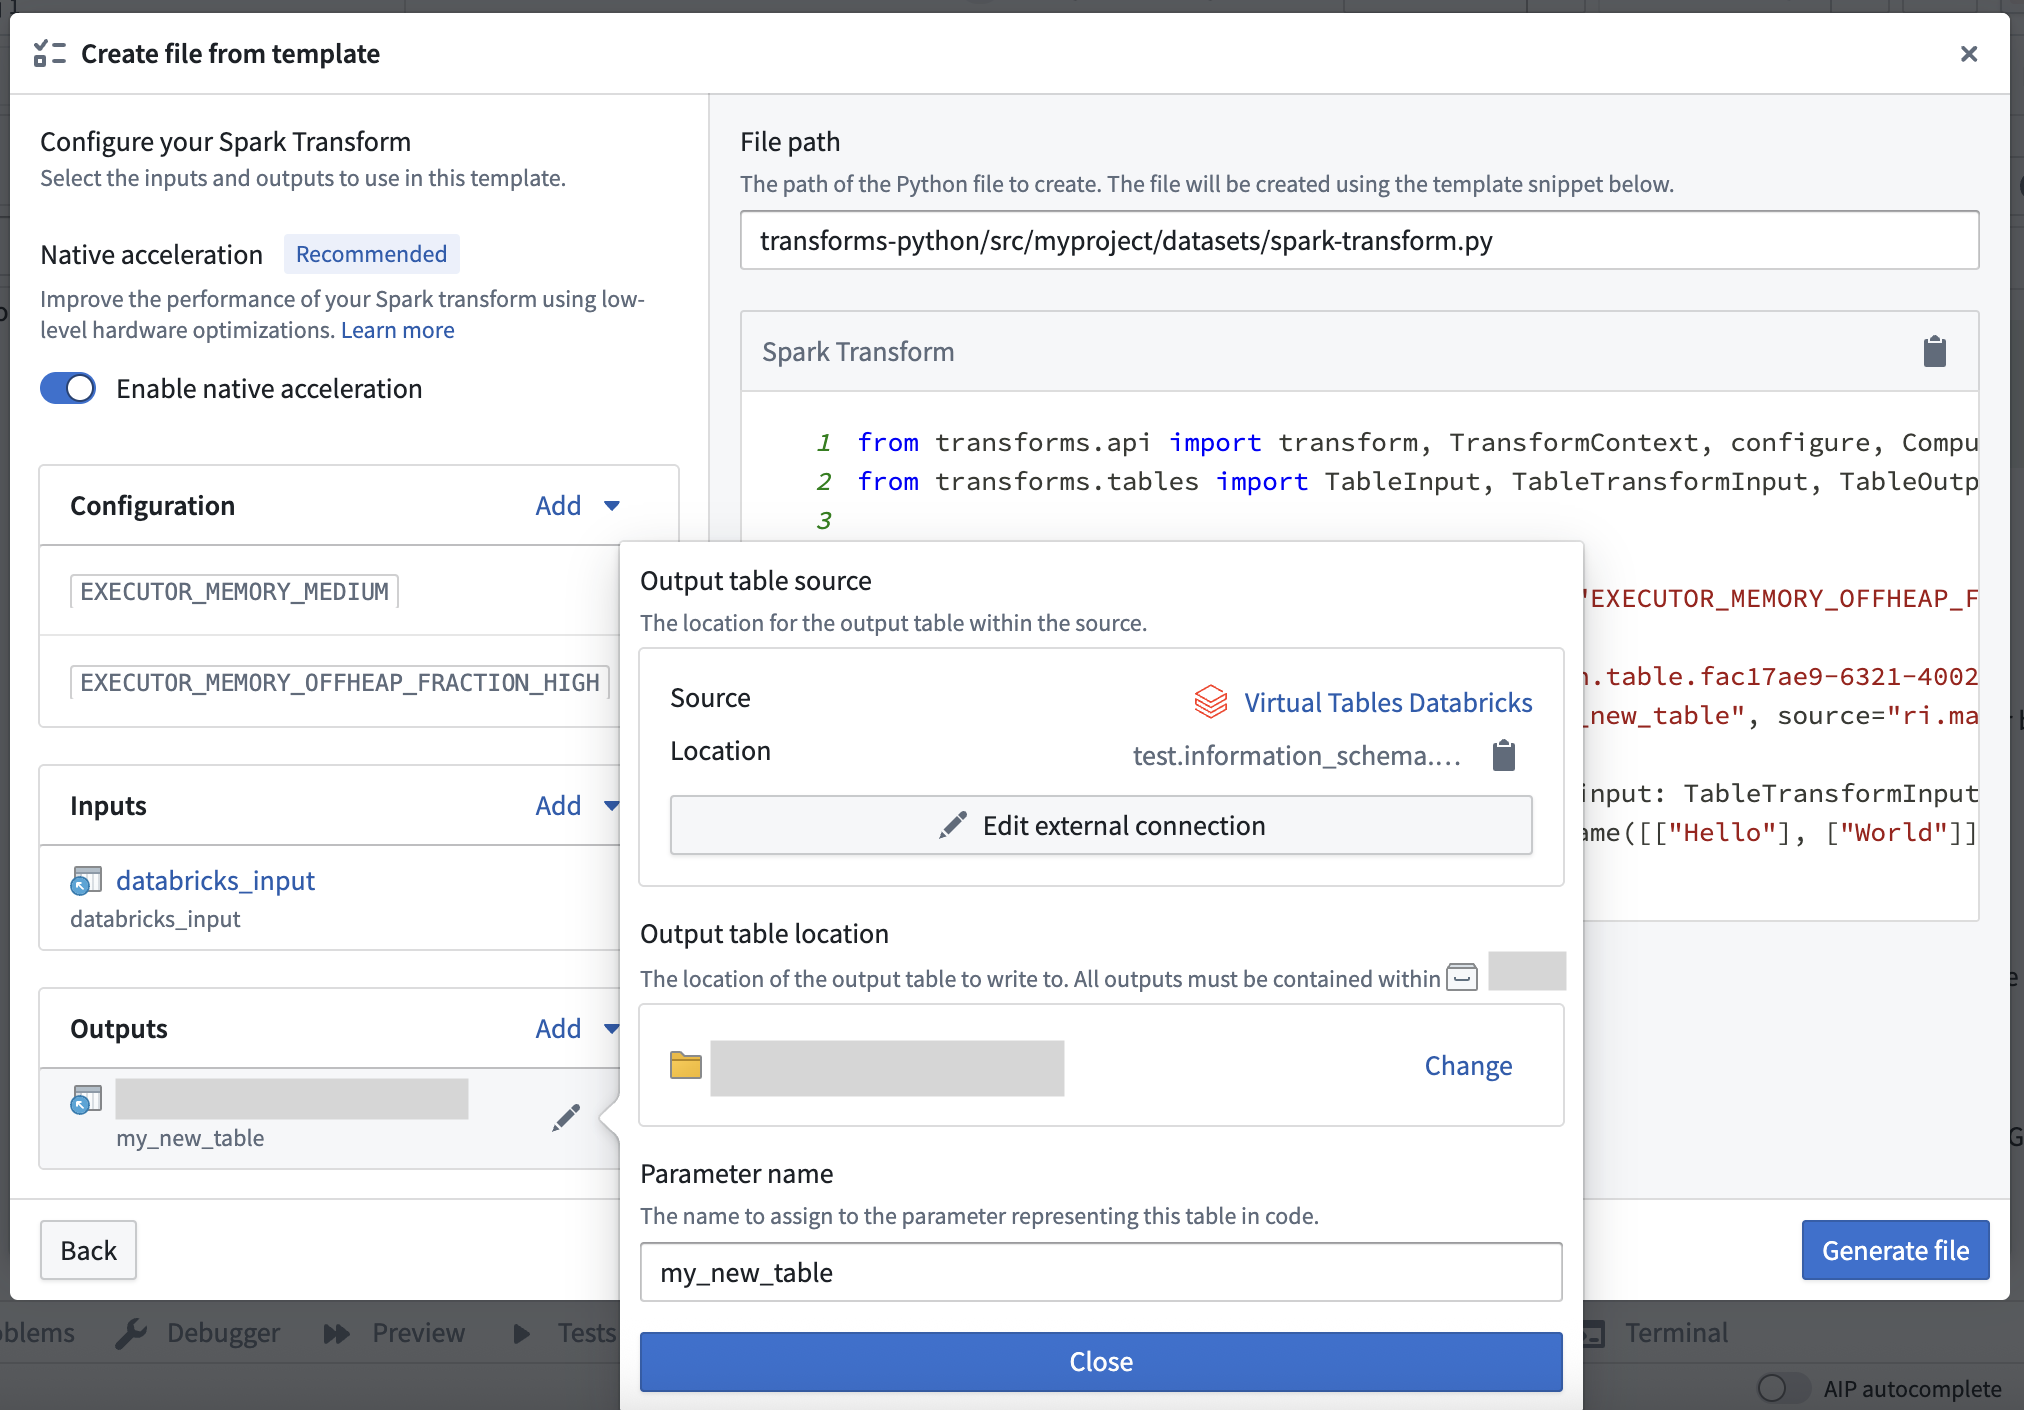Copy the output table Location value
Viewport: 2024px width, 1410px height.
[1505, 755]
